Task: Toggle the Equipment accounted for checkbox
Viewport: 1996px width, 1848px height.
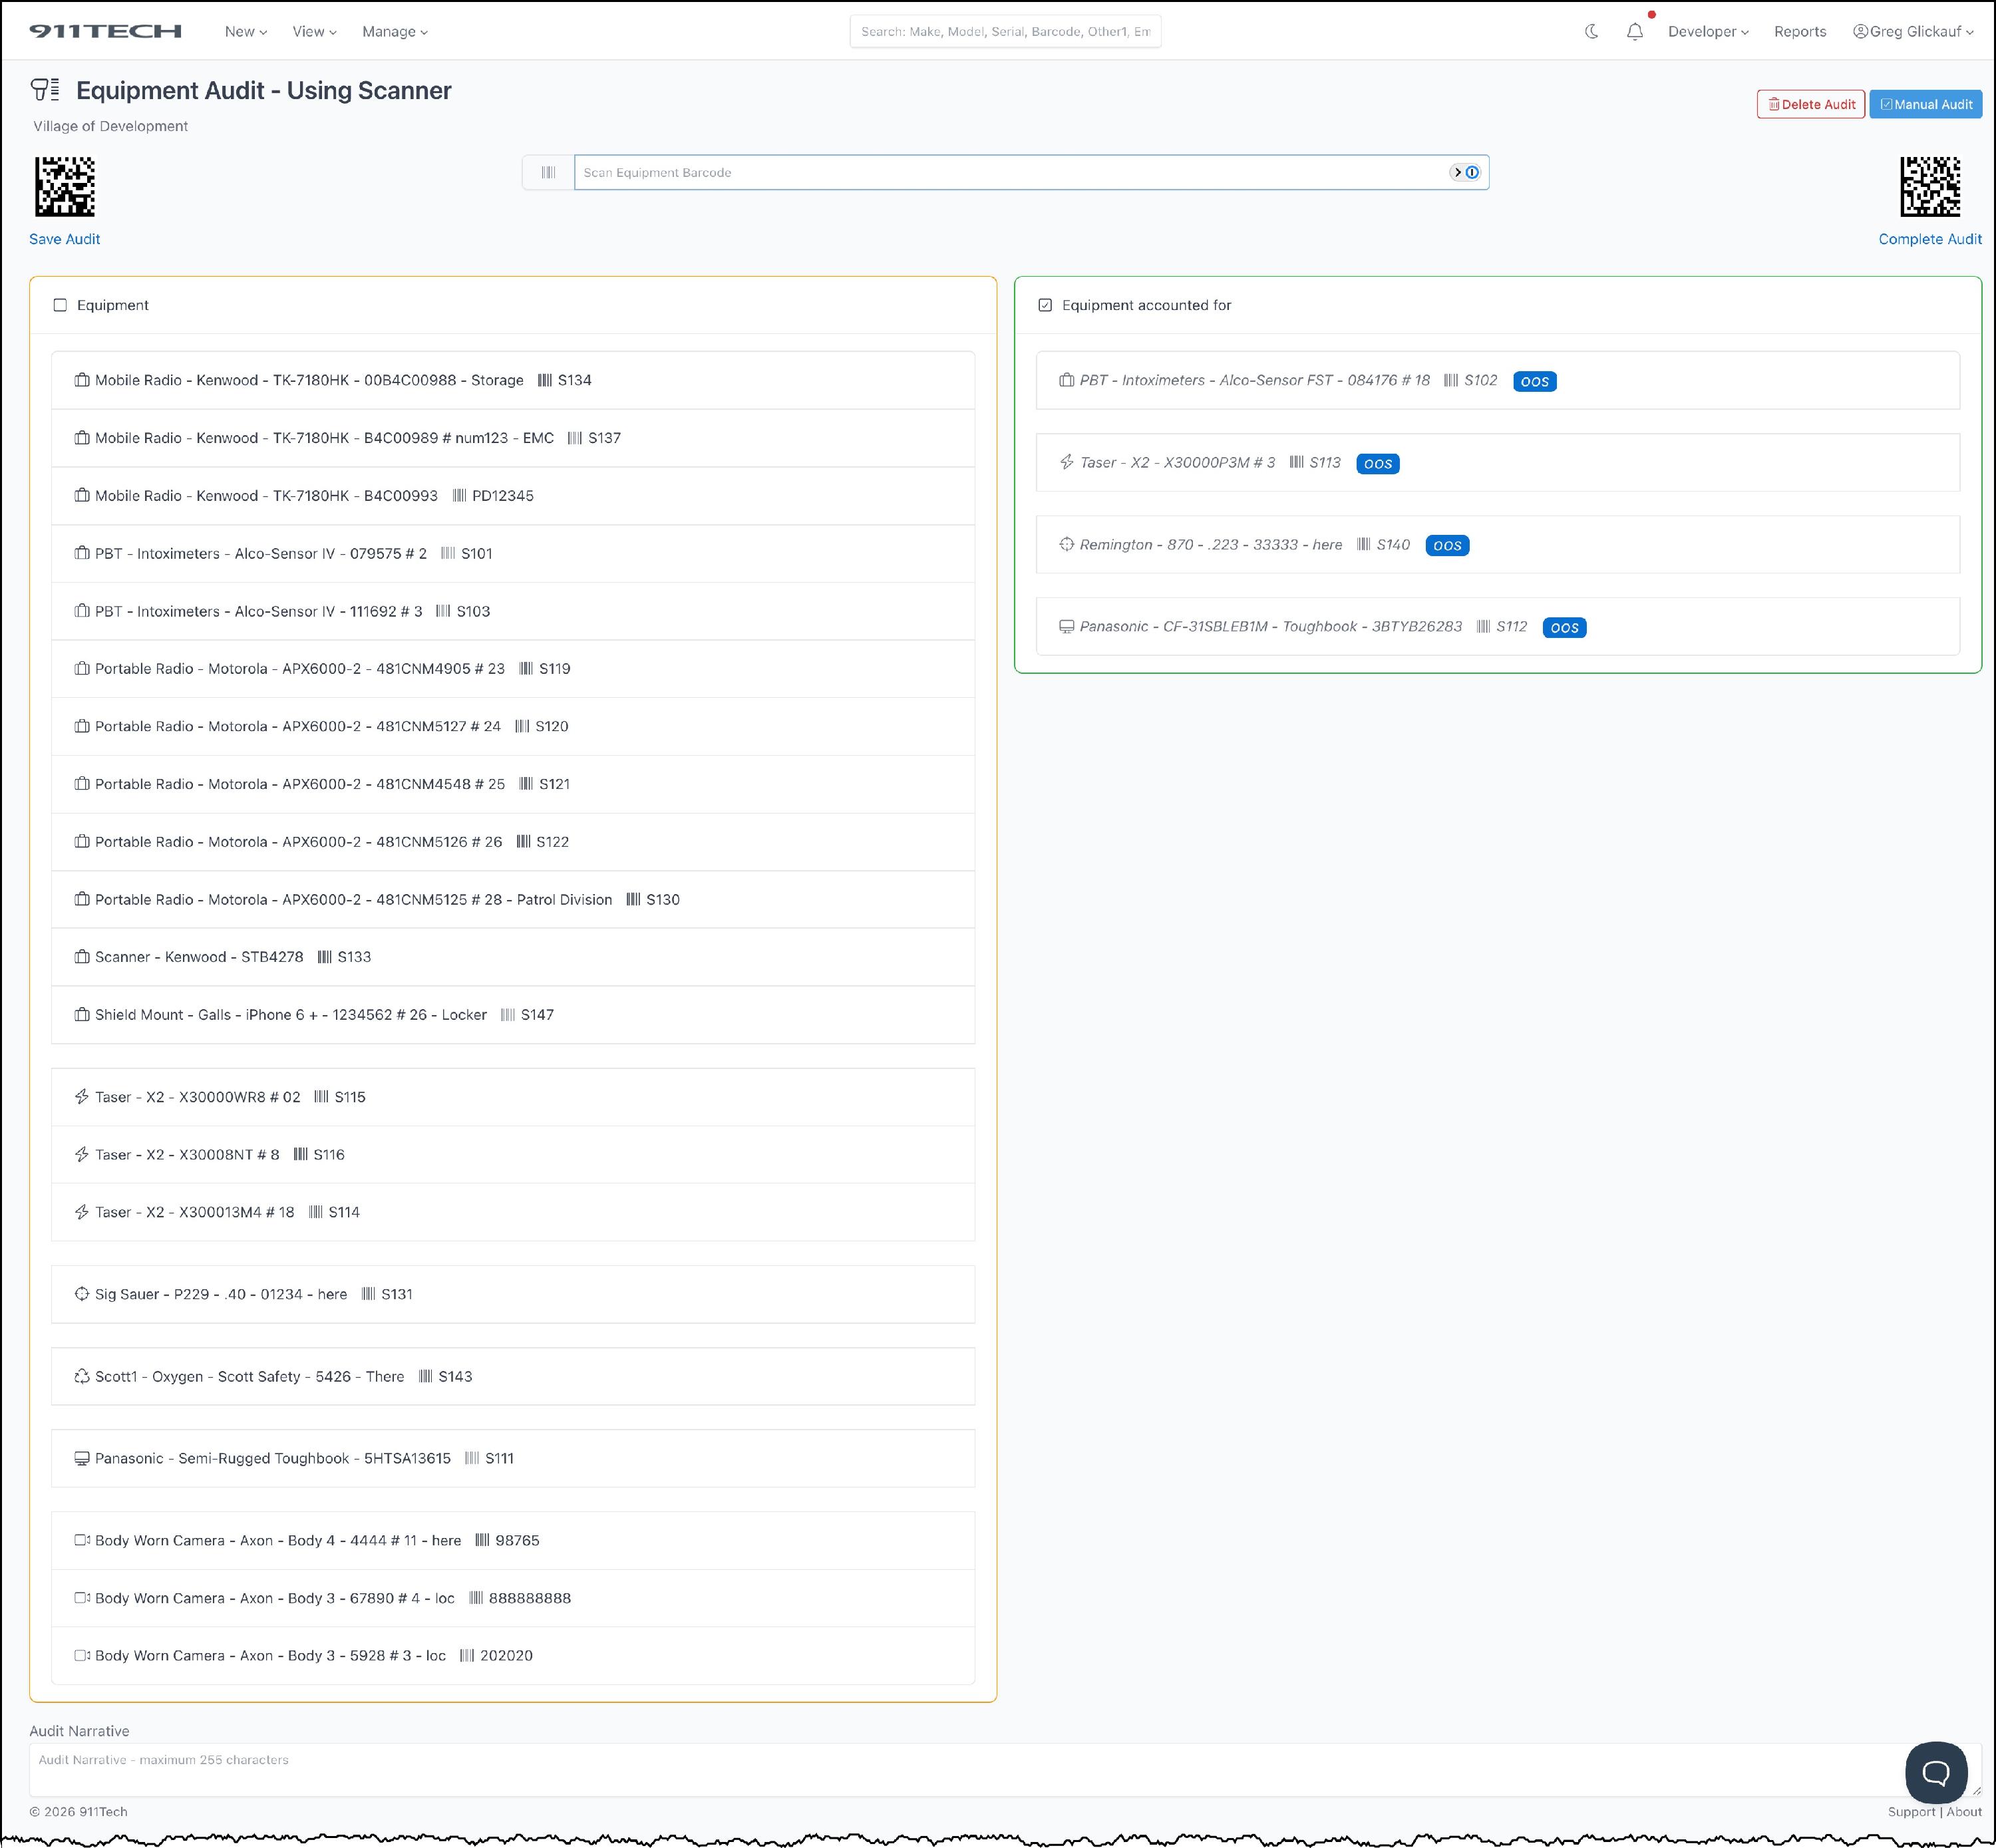Action: [x=1045, y=305]
